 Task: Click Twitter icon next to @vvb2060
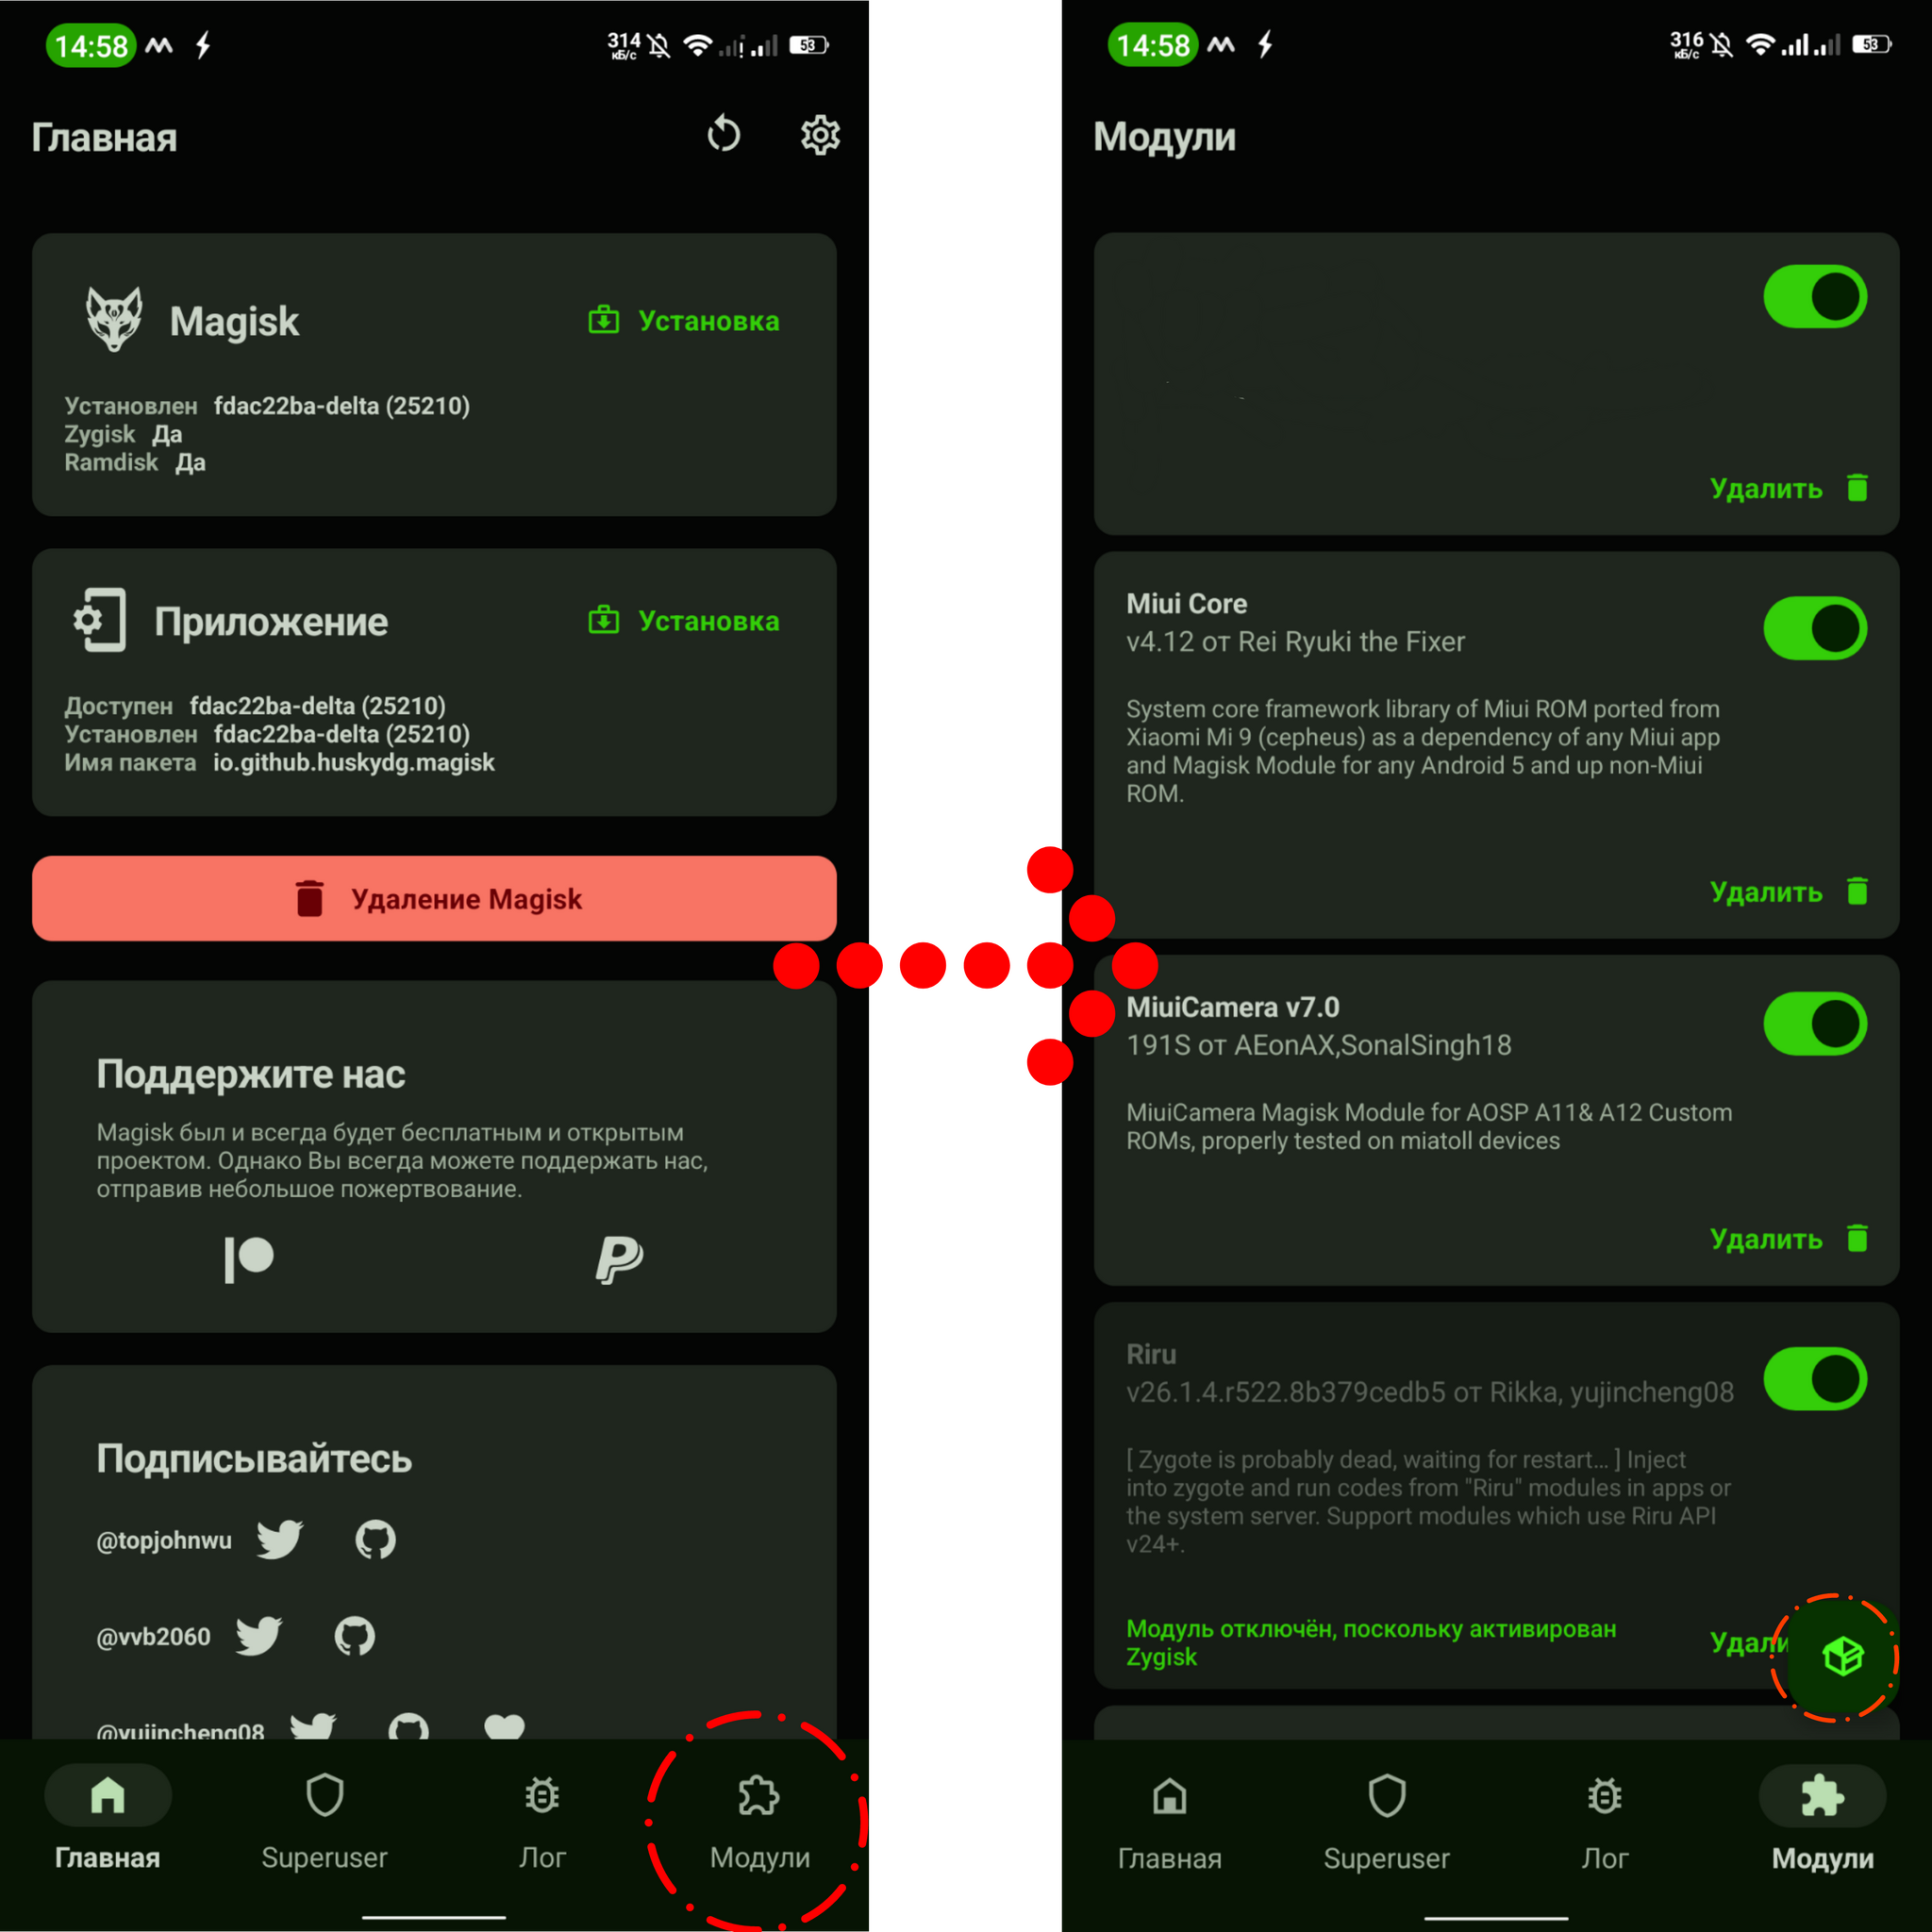pyautogui.click(x=283, y=1637)
